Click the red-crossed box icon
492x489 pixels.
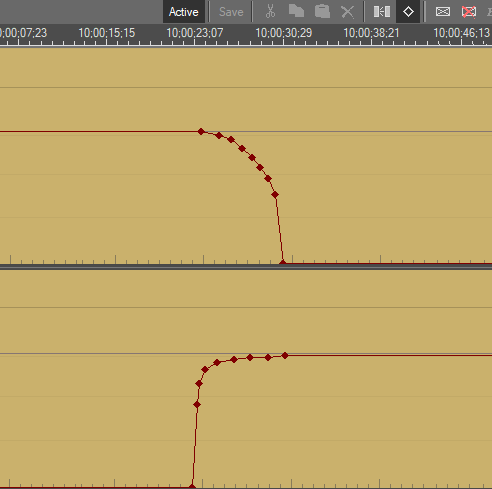469,12
